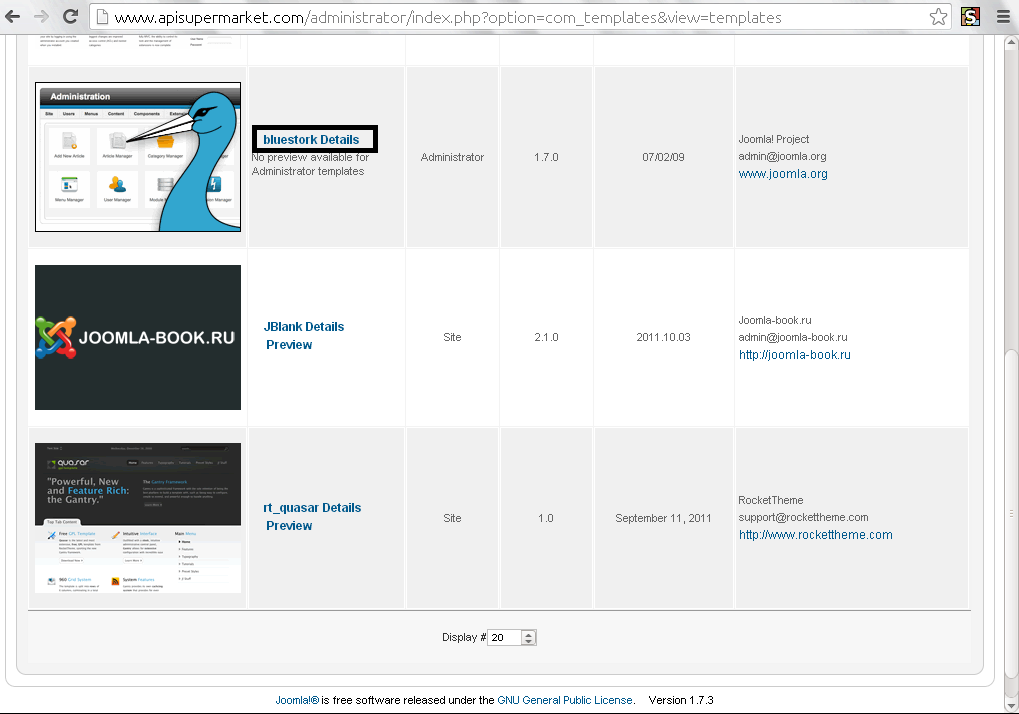Click the browser forward arrow
This screenshot has height=714, width=1019.
(41, 16)
